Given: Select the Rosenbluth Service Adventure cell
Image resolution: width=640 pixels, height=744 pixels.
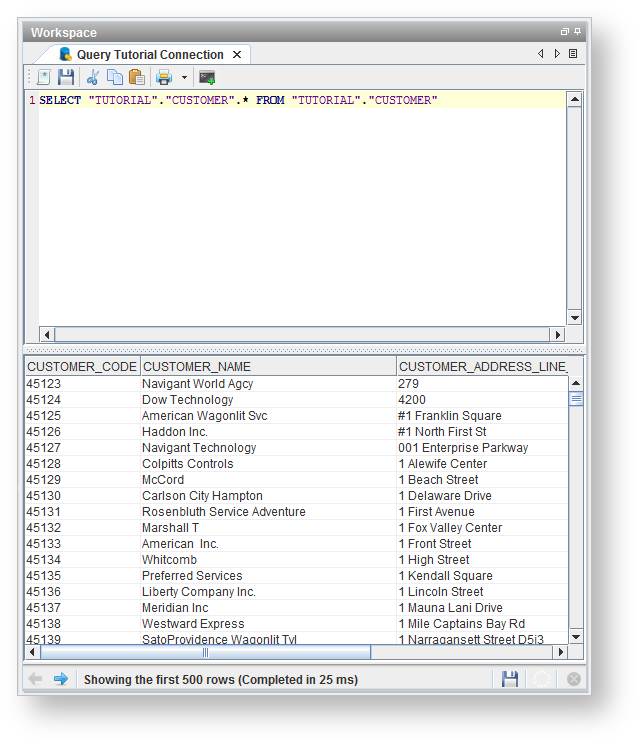Looking at the screenshot, I should click(x=268, y=512).
